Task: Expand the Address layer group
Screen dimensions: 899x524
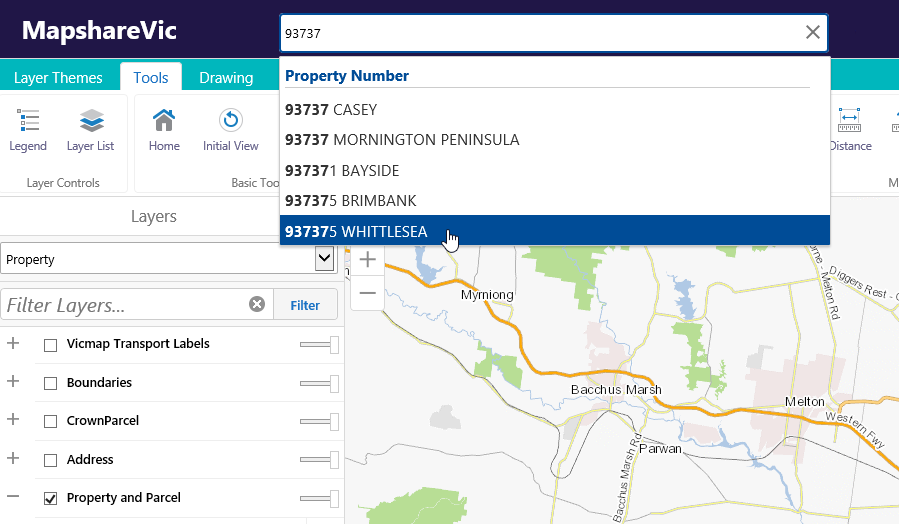Action: pyautogui.click(x=13, y=458)
